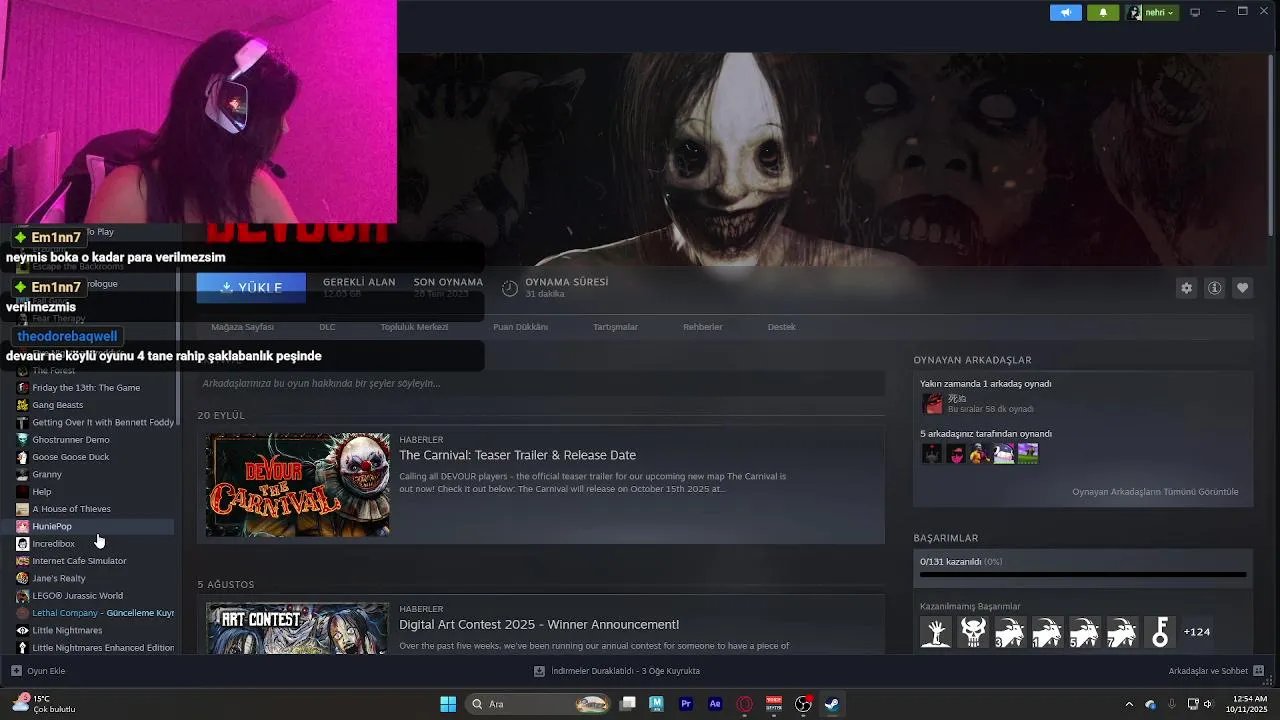The height and width of the screenshot is (720, 1280).
Task: Open After Effects from taskbar
Action: (x=715, y=704)
